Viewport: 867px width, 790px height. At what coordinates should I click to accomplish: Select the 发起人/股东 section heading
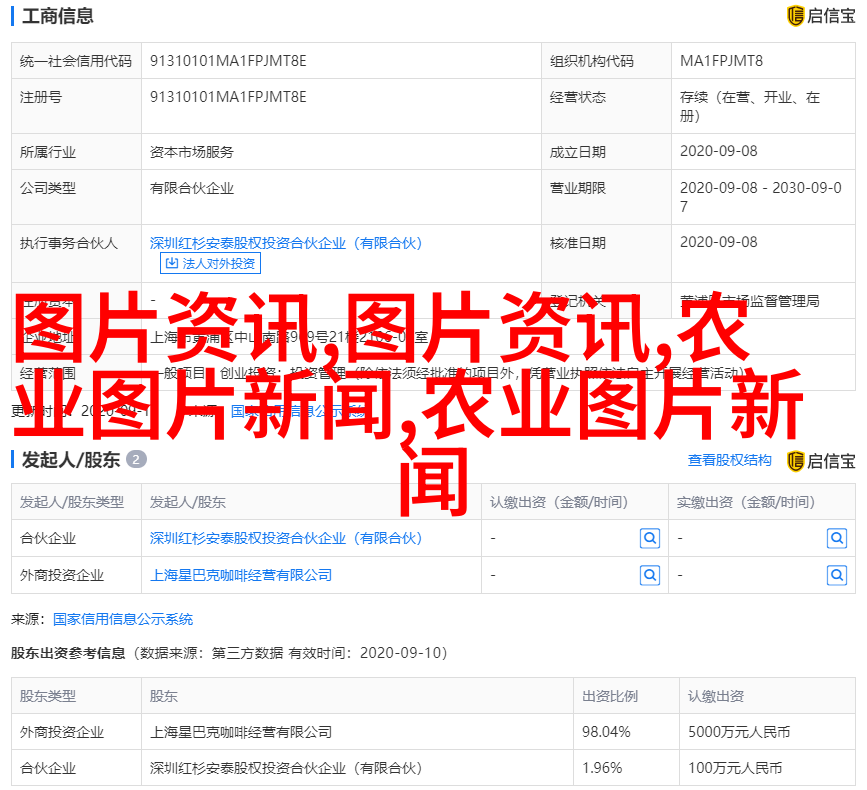click(x=71, y=460)
